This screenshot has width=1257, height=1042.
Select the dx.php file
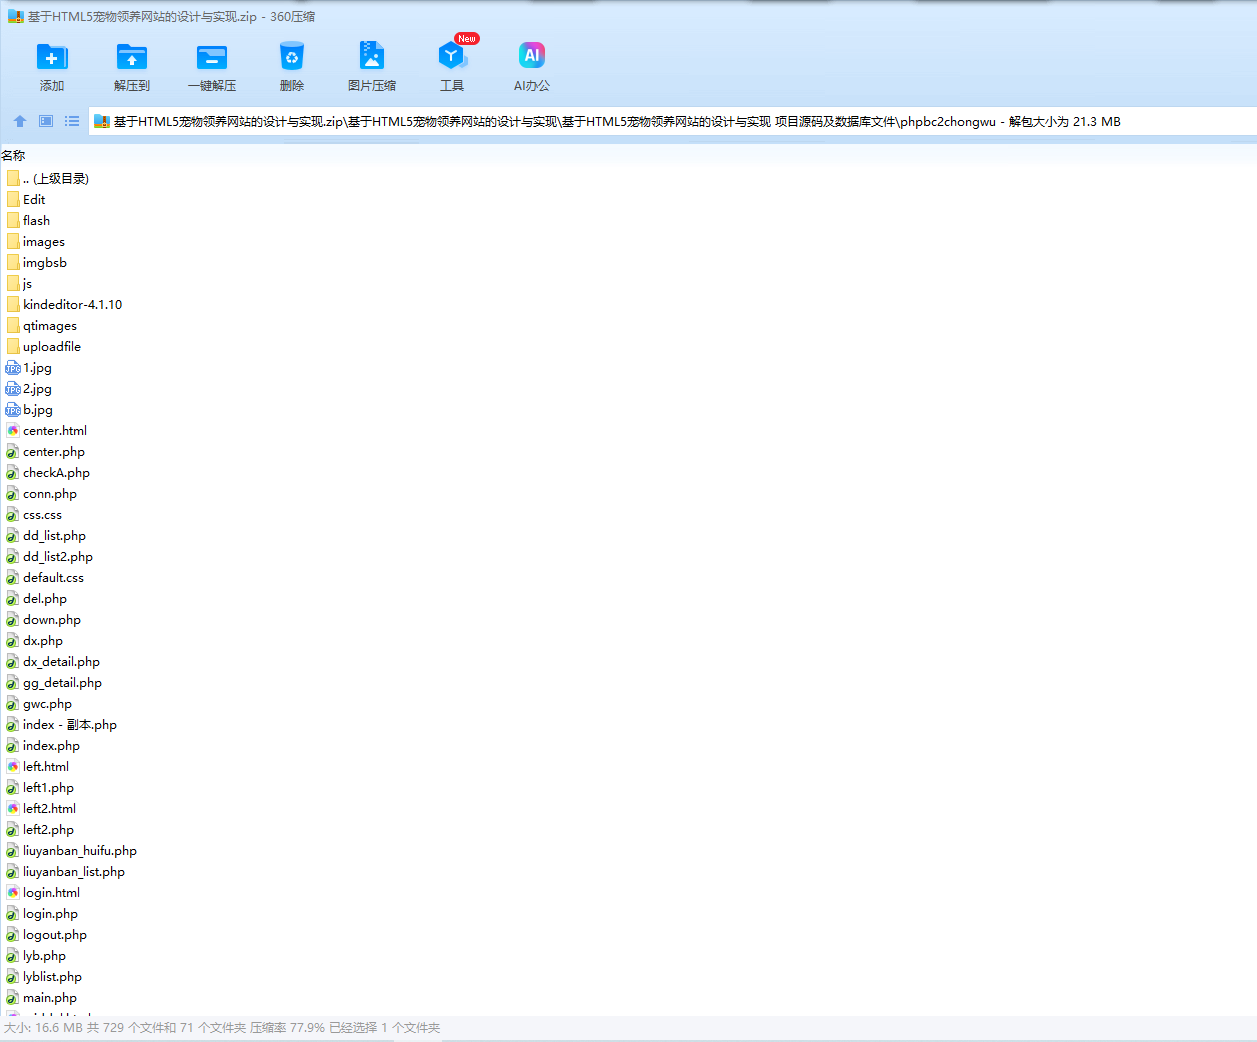[34, 640]
